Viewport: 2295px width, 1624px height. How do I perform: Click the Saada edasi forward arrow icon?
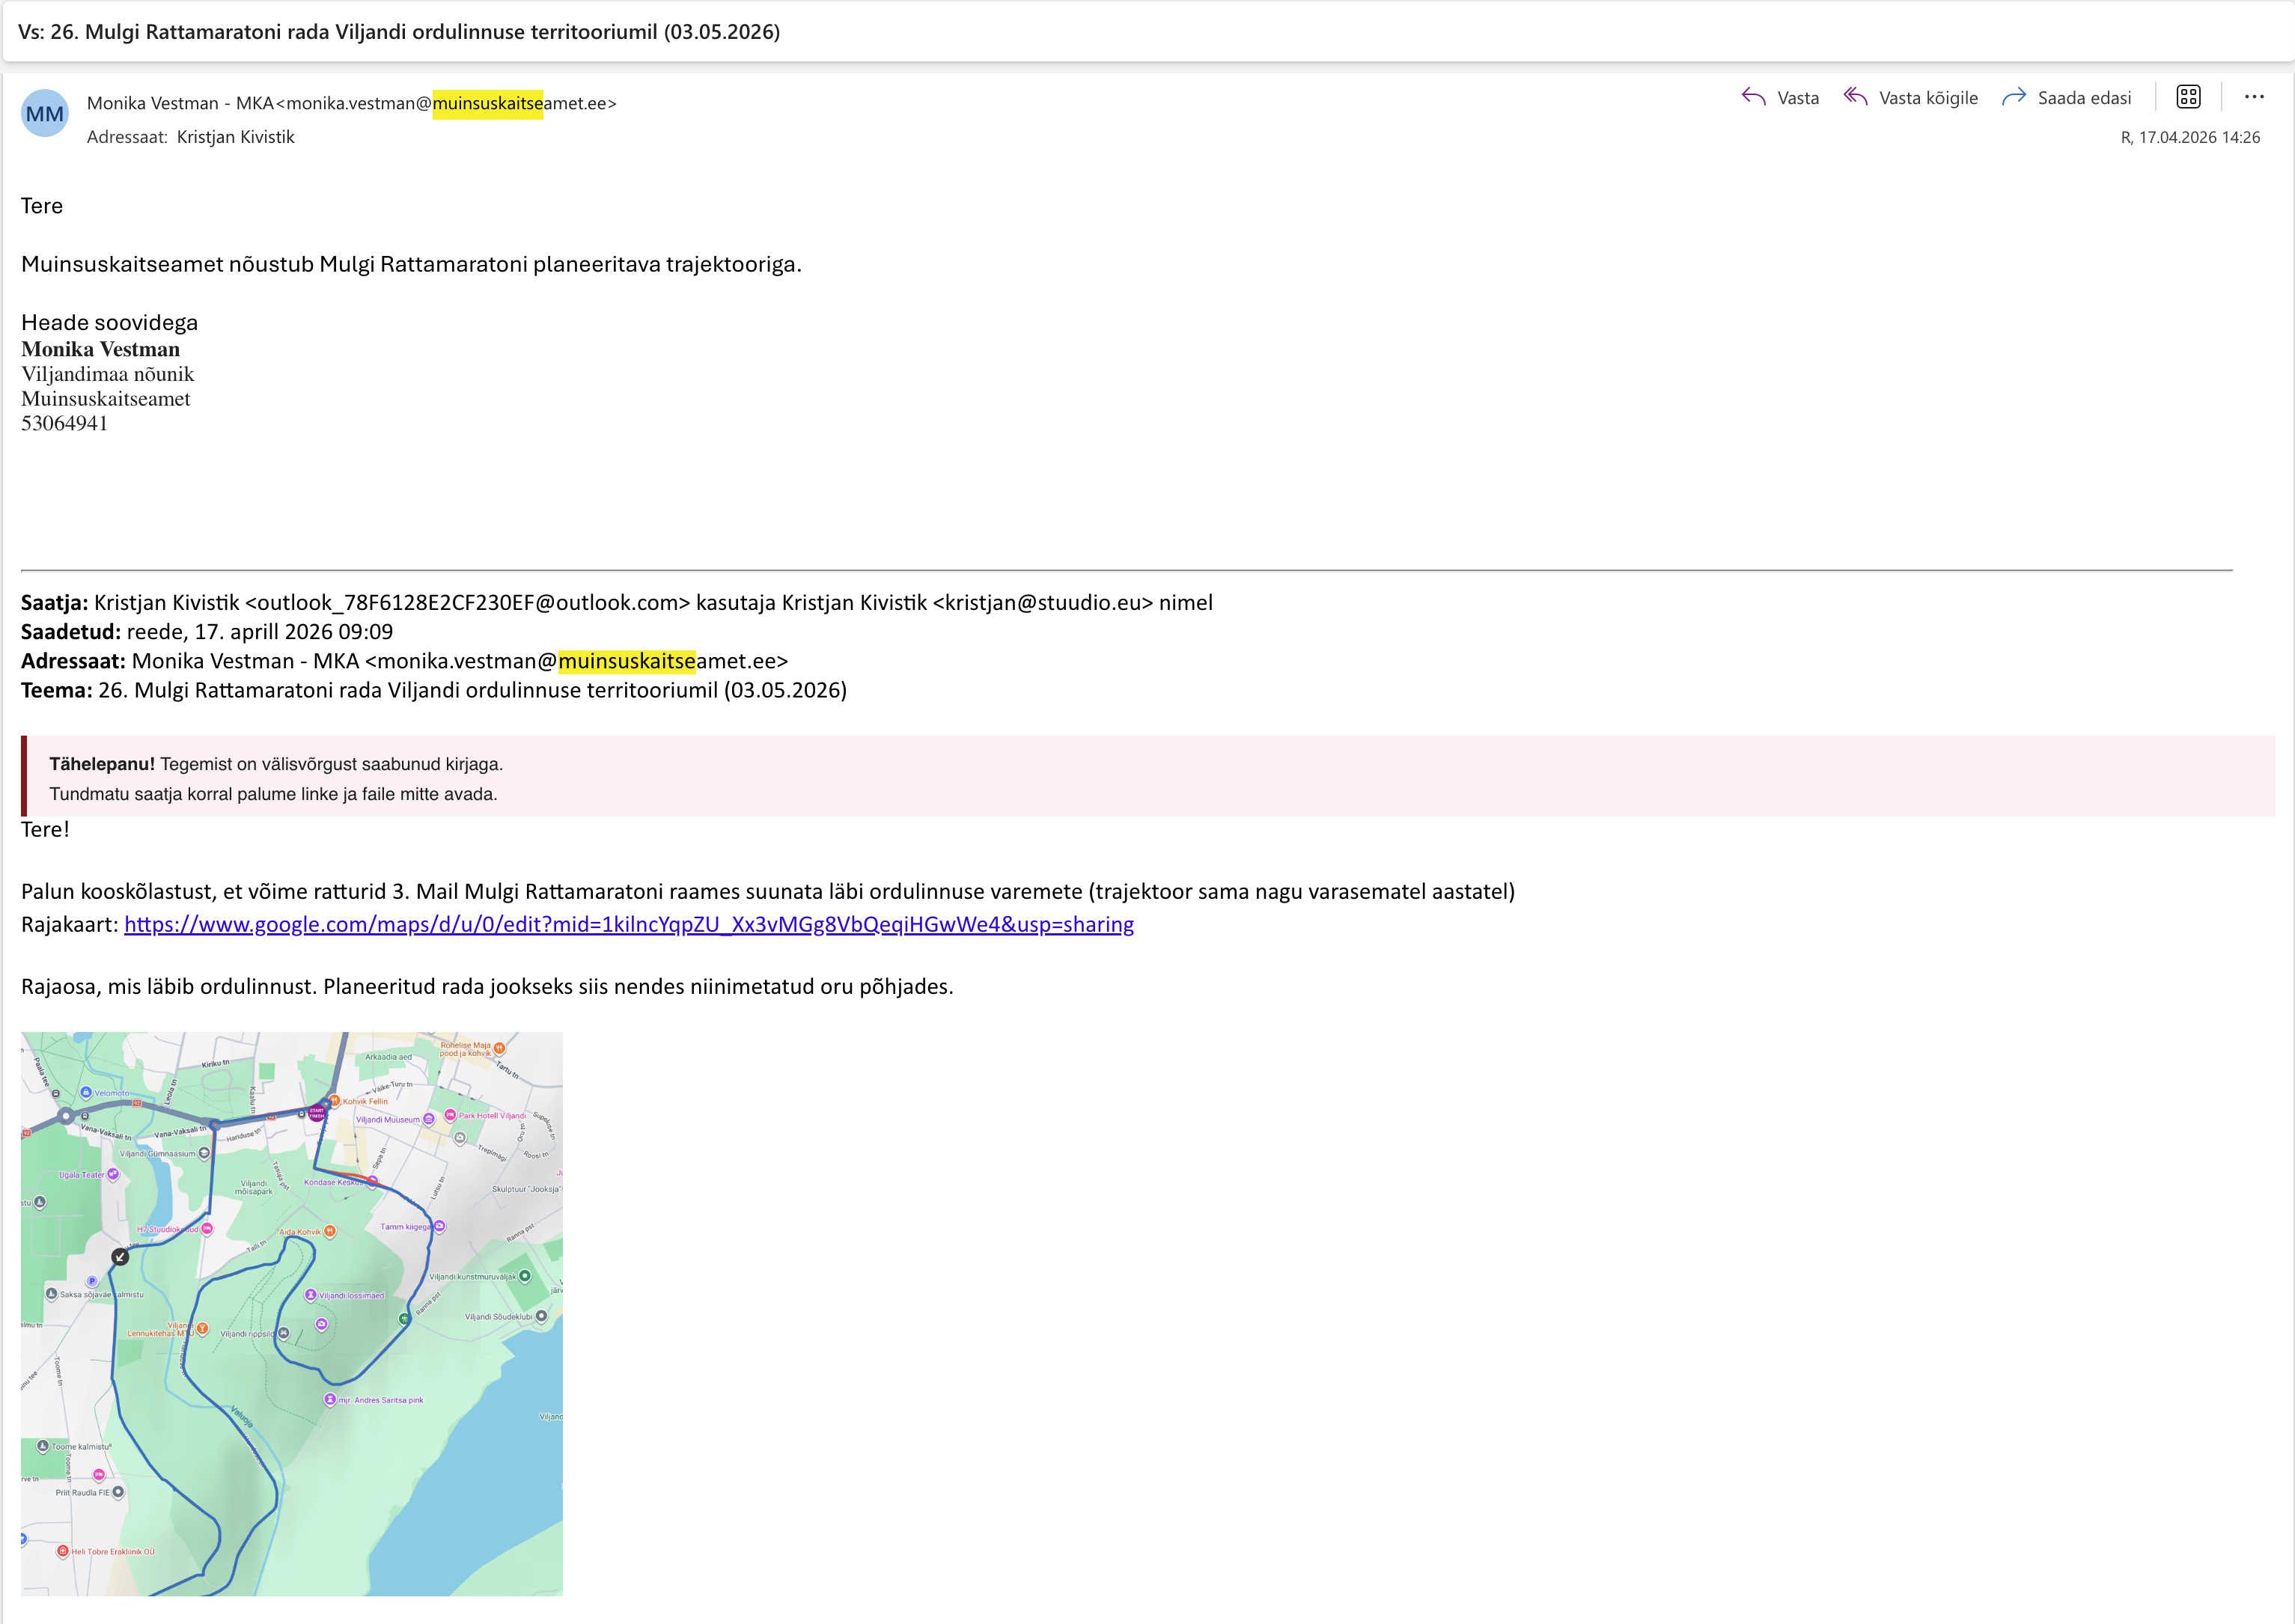(x=2014, y=97)
